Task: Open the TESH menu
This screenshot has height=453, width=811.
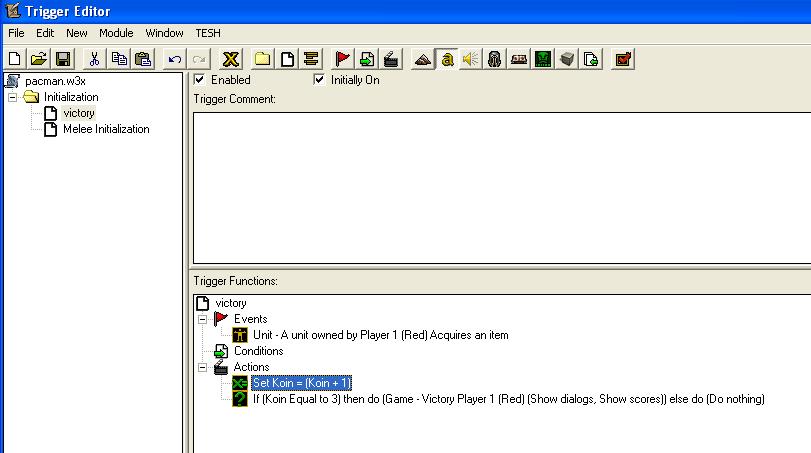Action: coord(208,33)
